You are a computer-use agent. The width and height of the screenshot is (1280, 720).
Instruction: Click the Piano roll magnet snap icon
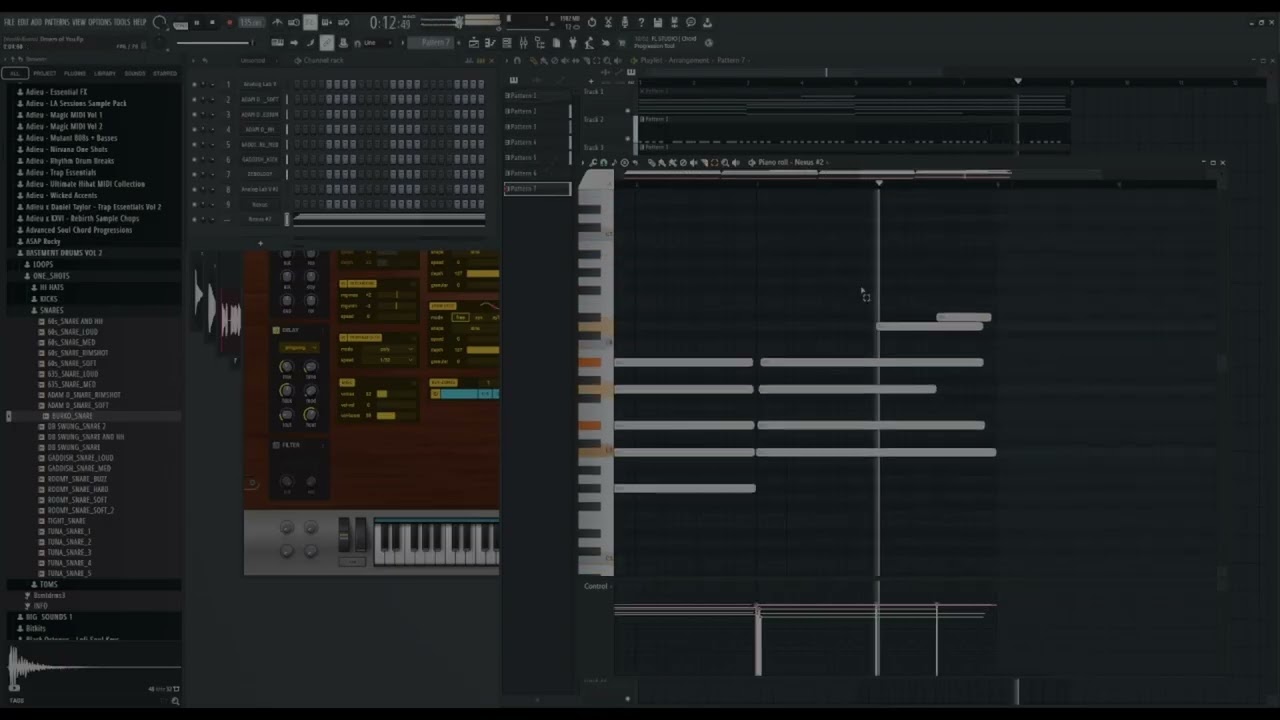coord(604,162)
